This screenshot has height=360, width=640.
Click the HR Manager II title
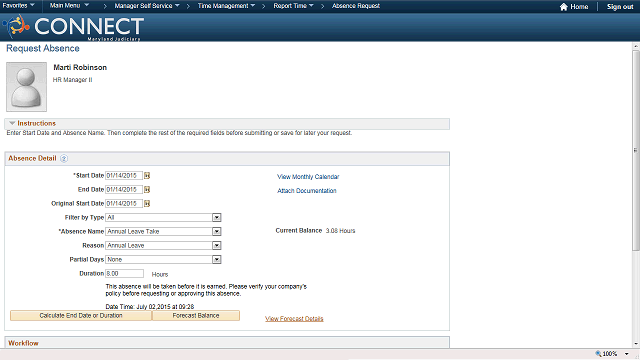coord(73,80)
